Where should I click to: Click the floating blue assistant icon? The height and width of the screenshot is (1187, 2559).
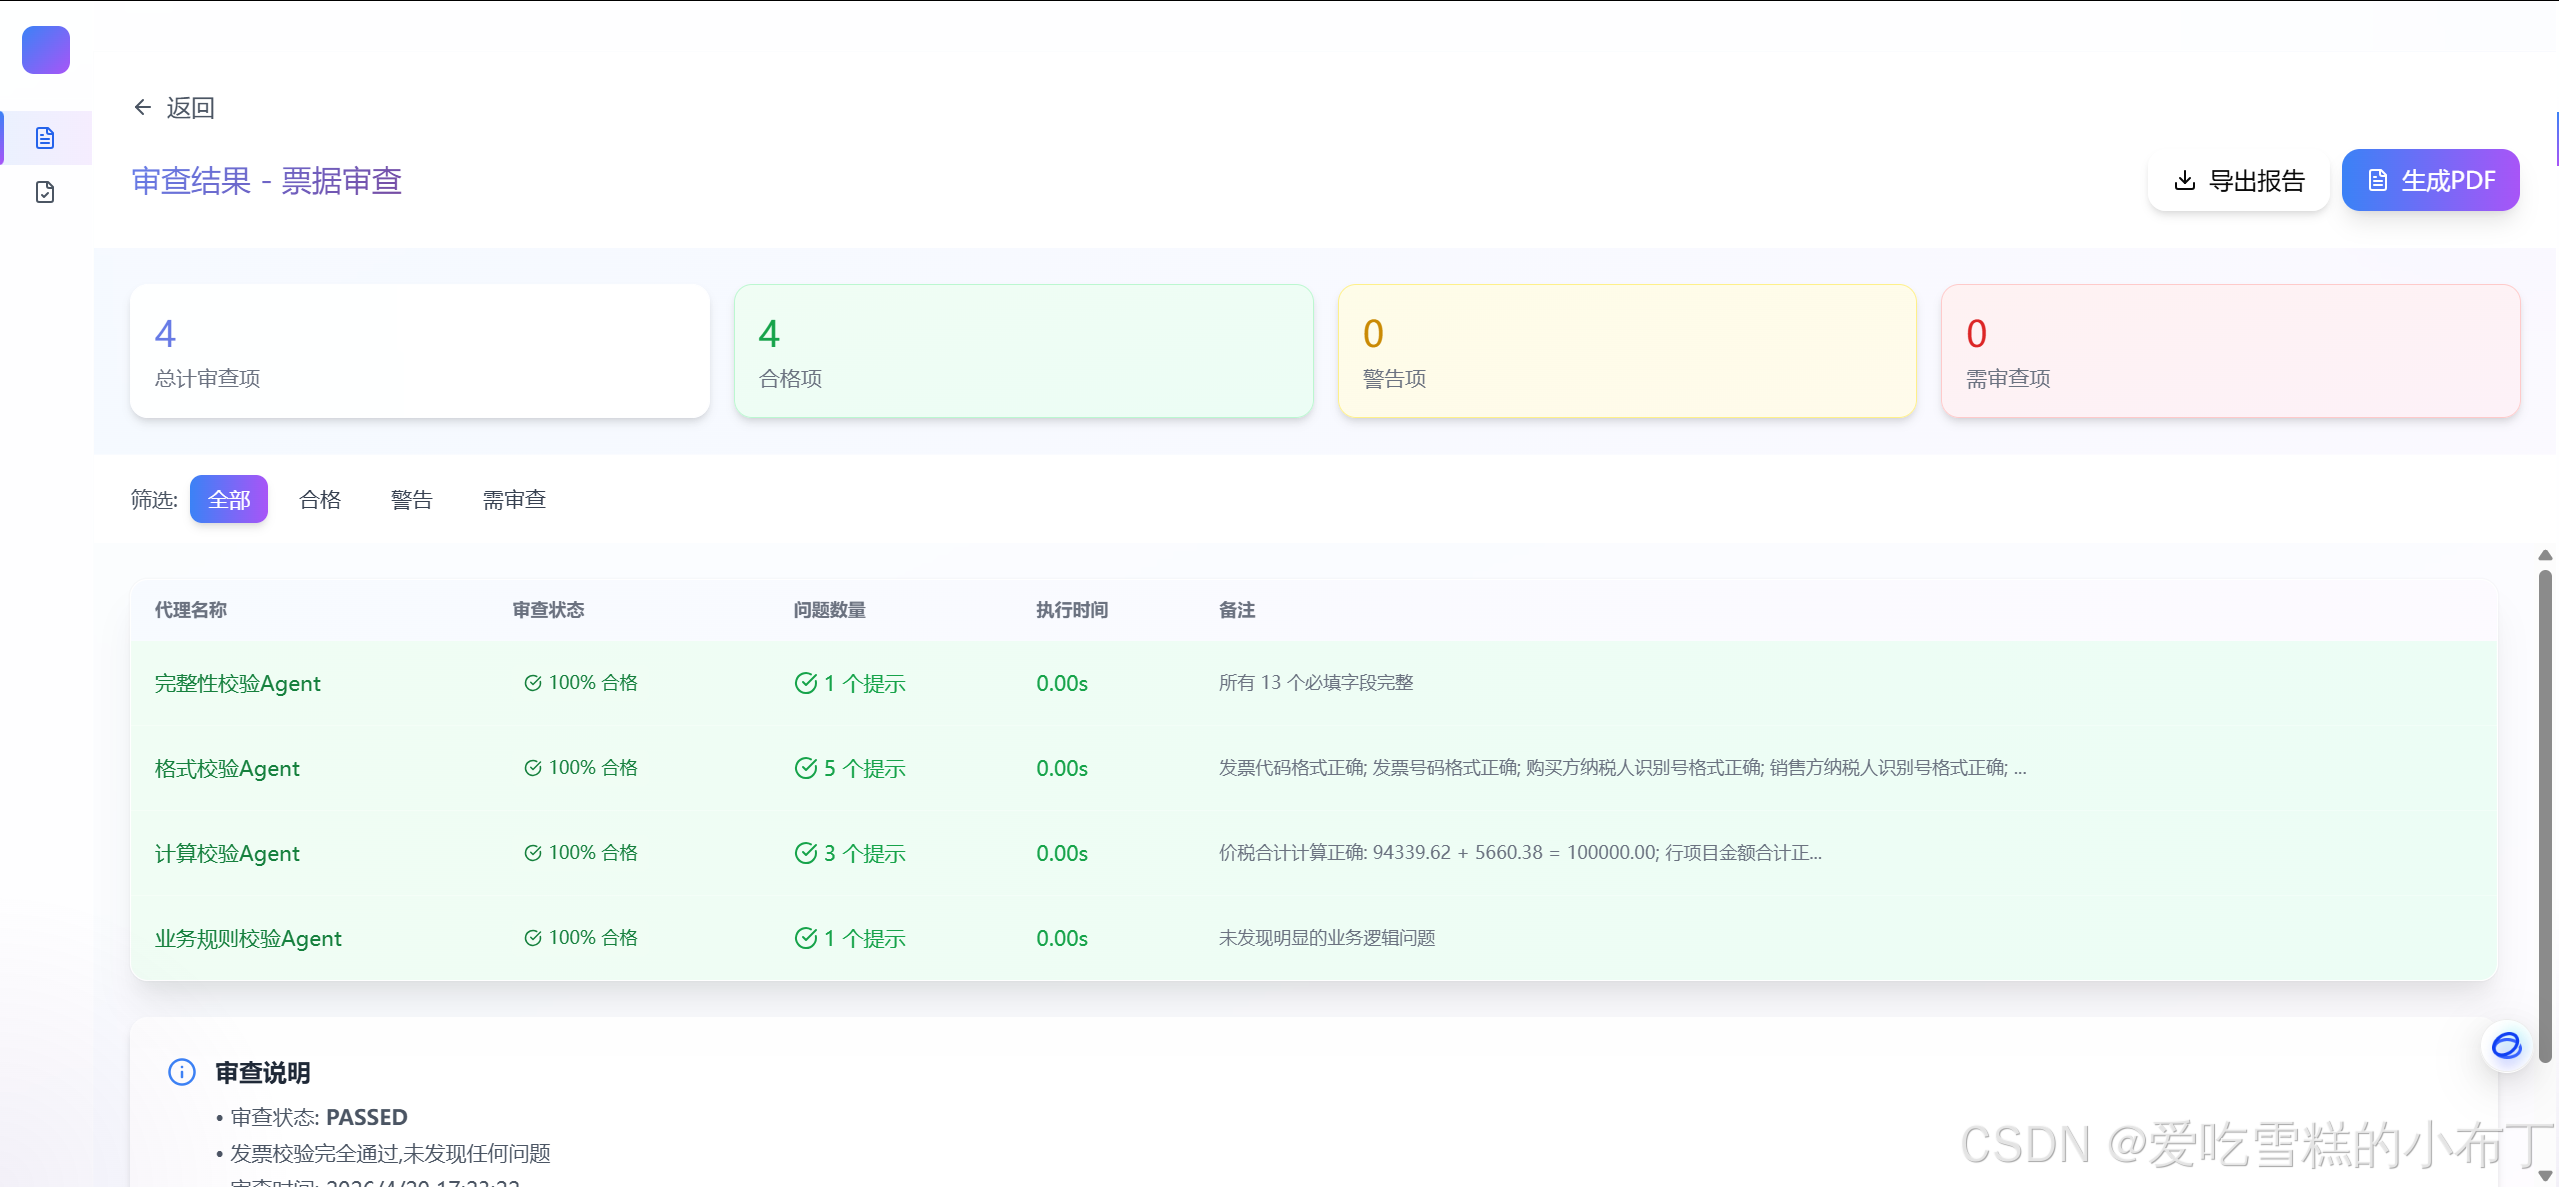pos(2506,1046)
